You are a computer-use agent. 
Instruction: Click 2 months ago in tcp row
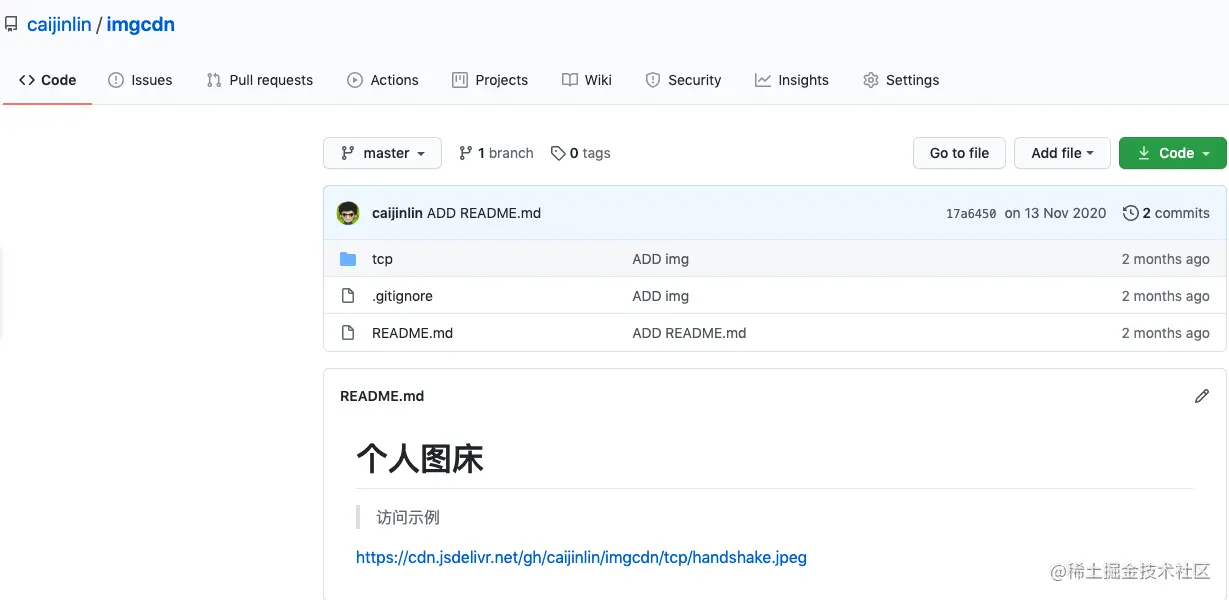[x=1166, y=259]
